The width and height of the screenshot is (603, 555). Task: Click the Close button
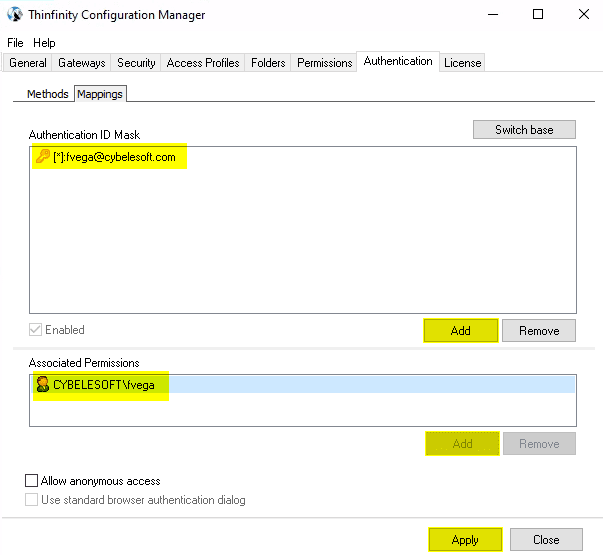(x=546, y=540)
